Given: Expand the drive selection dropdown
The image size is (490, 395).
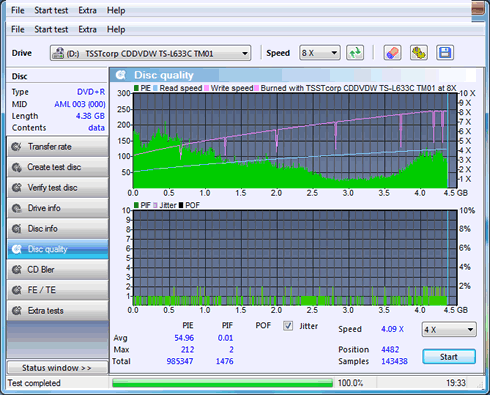Looking at the screenshot, I should pos(150,53).
